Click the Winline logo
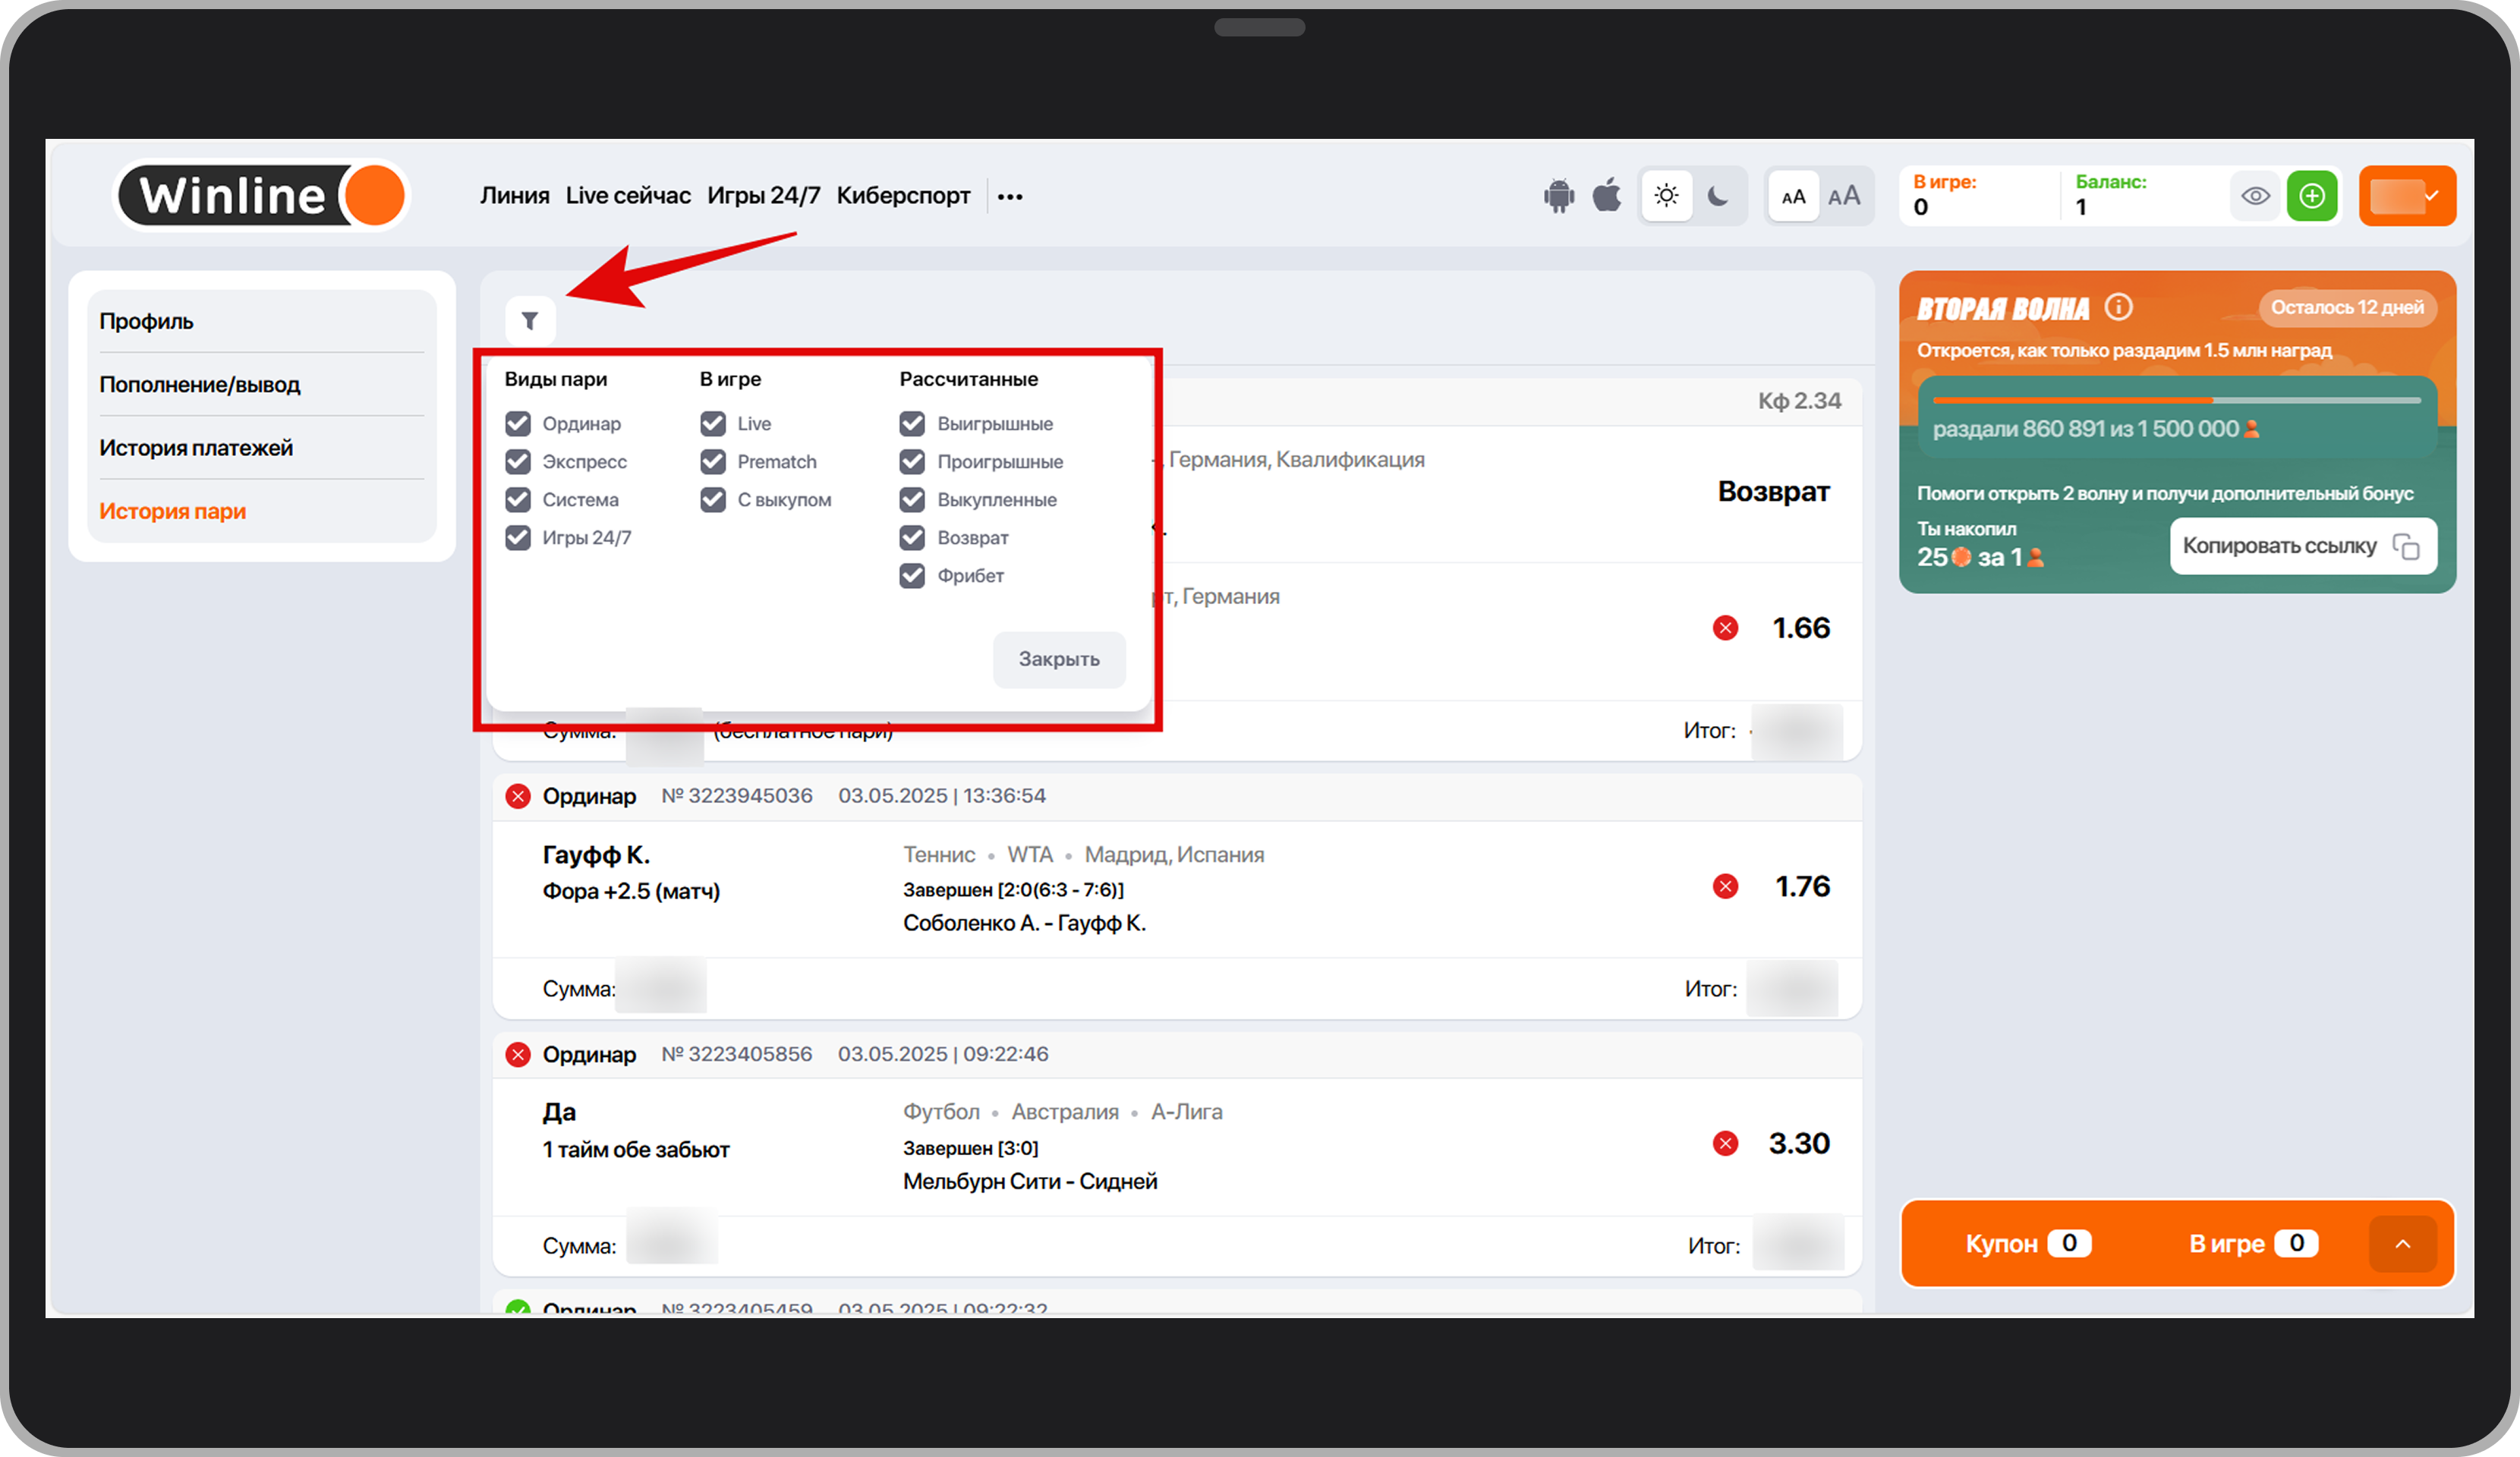 click(x=262, y=196)
